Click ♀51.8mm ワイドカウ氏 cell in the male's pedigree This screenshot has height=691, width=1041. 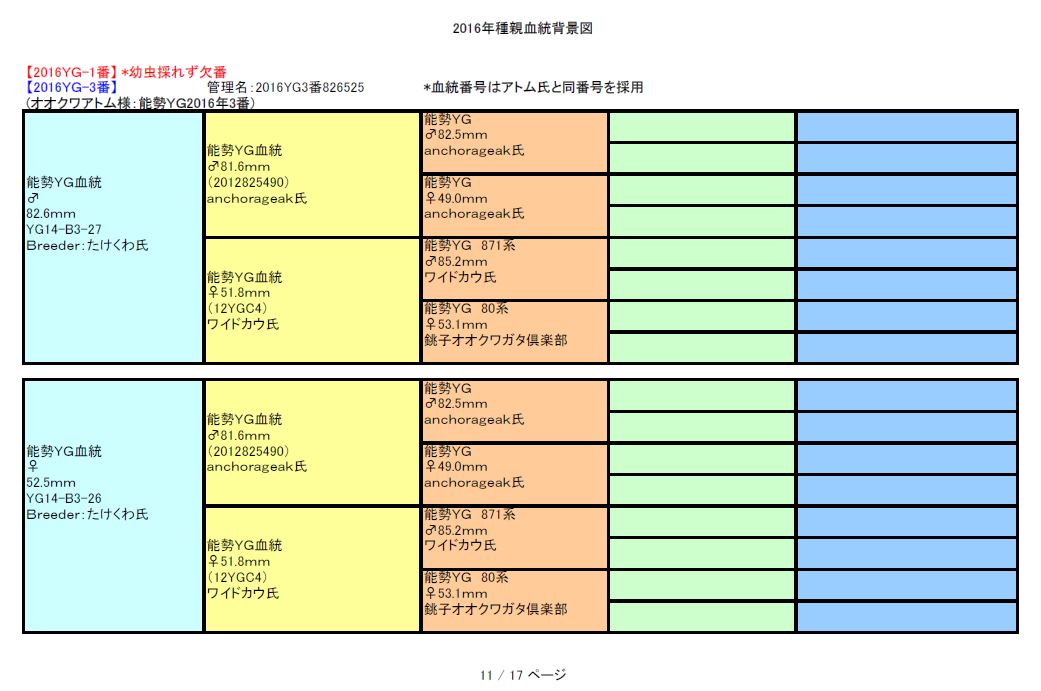(x=311, y=300)
